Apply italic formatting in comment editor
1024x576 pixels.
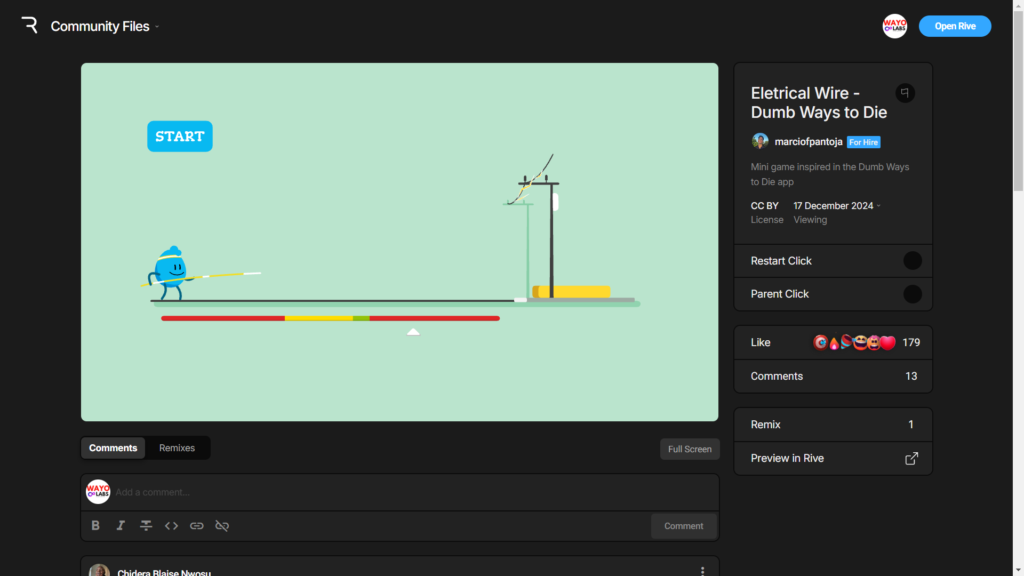click(x=121, y=526)
